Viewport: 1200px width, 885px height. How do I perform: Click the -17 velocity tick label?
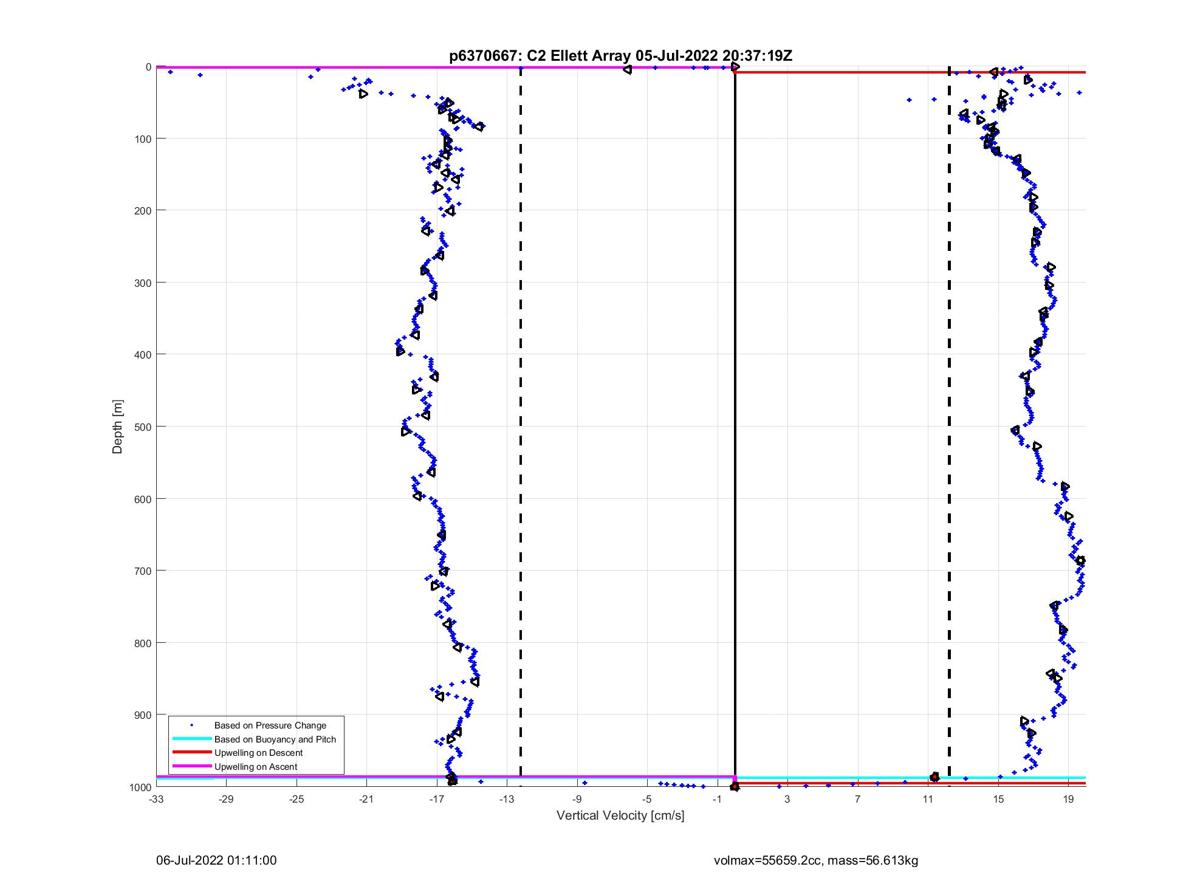point(437,800)
